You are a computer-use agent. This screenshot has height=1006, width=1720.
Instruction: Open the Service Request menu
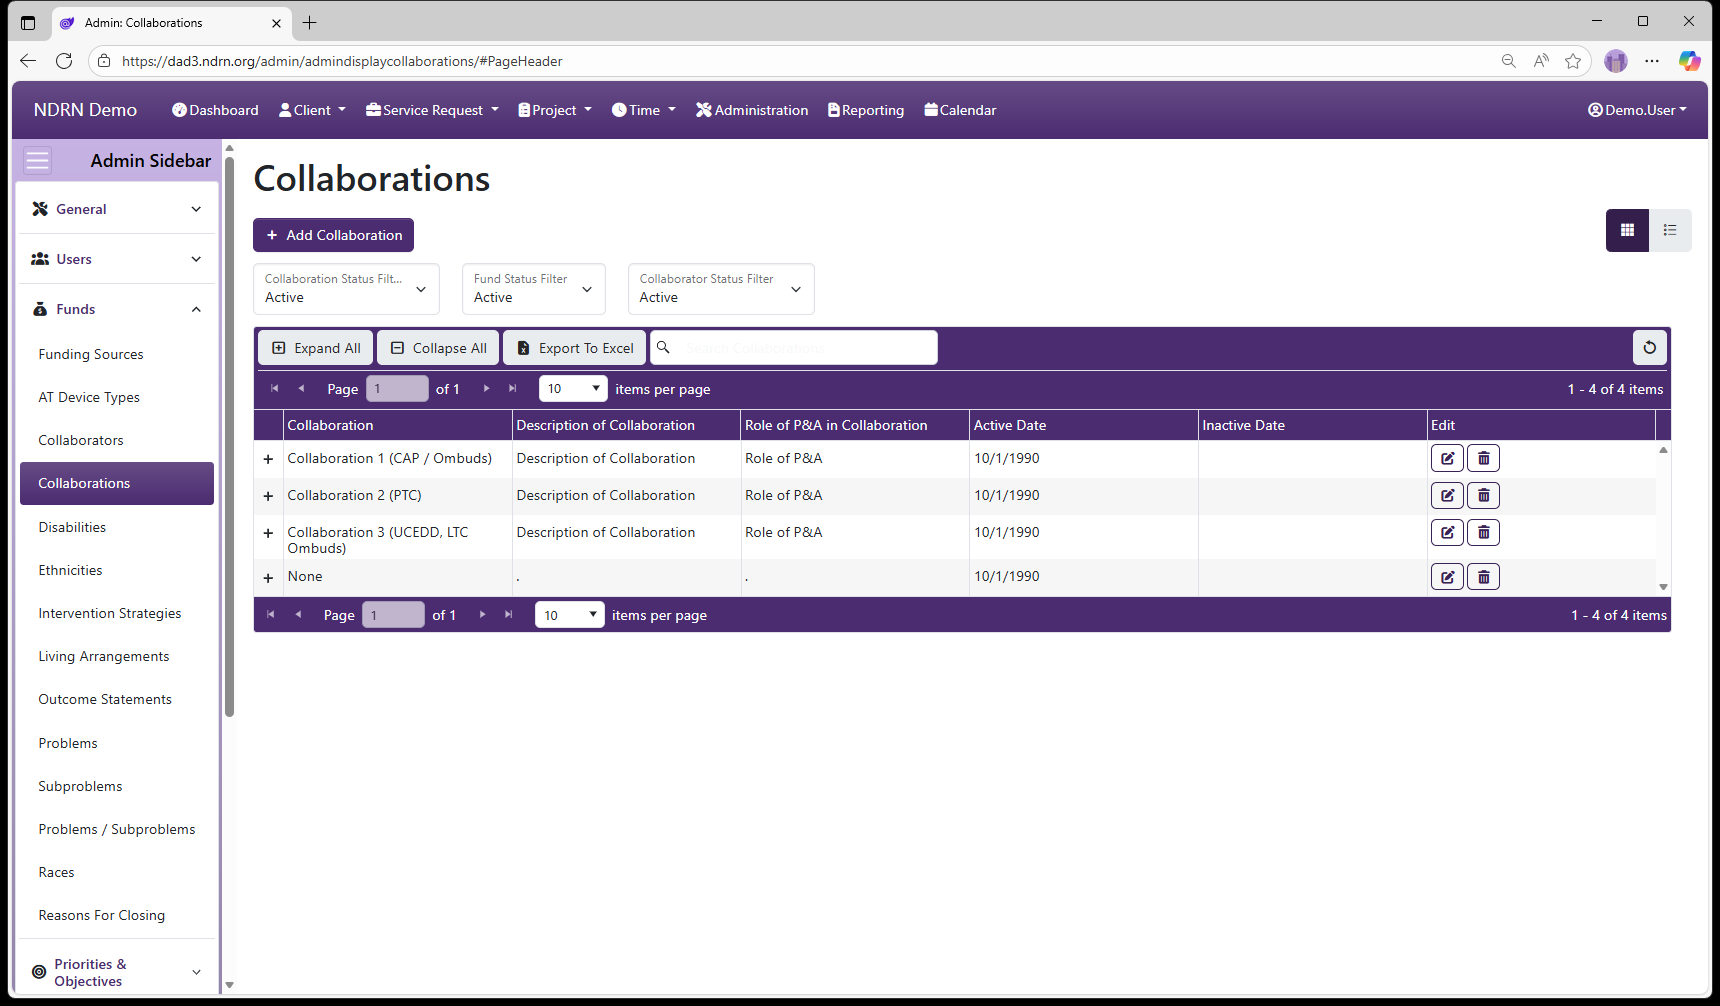(432, 110)
